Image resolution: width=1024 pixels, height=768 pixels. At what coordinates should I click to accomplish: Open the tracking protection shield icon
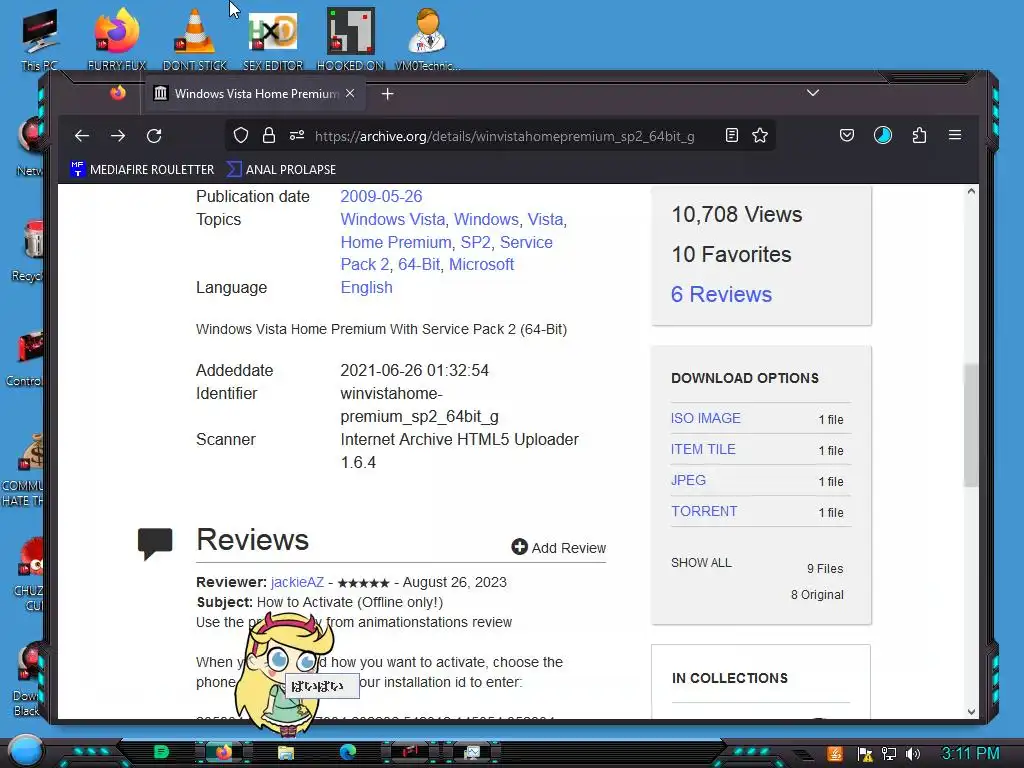point(241,135)
